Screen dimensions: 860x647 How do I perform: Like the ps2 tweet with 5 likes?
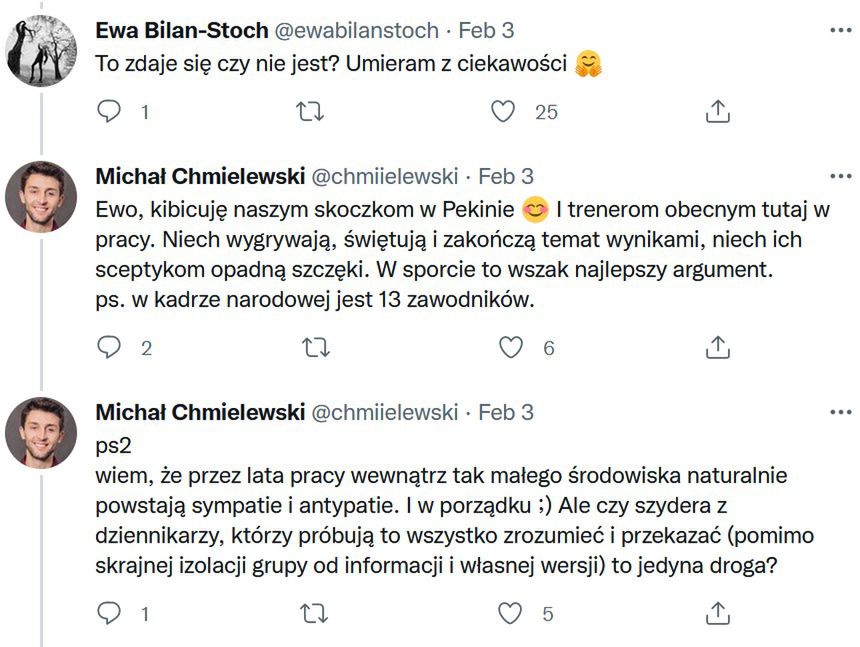click(511, 612)
